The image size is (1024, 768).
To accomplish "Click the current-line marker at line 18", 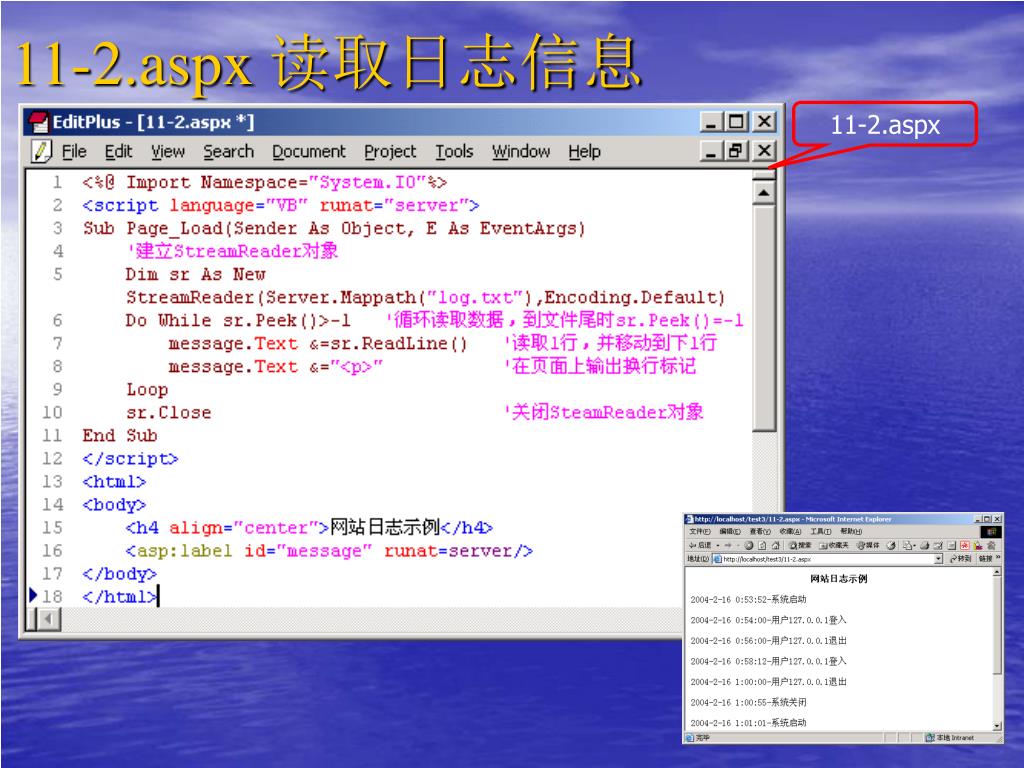I will pos(33,596).
